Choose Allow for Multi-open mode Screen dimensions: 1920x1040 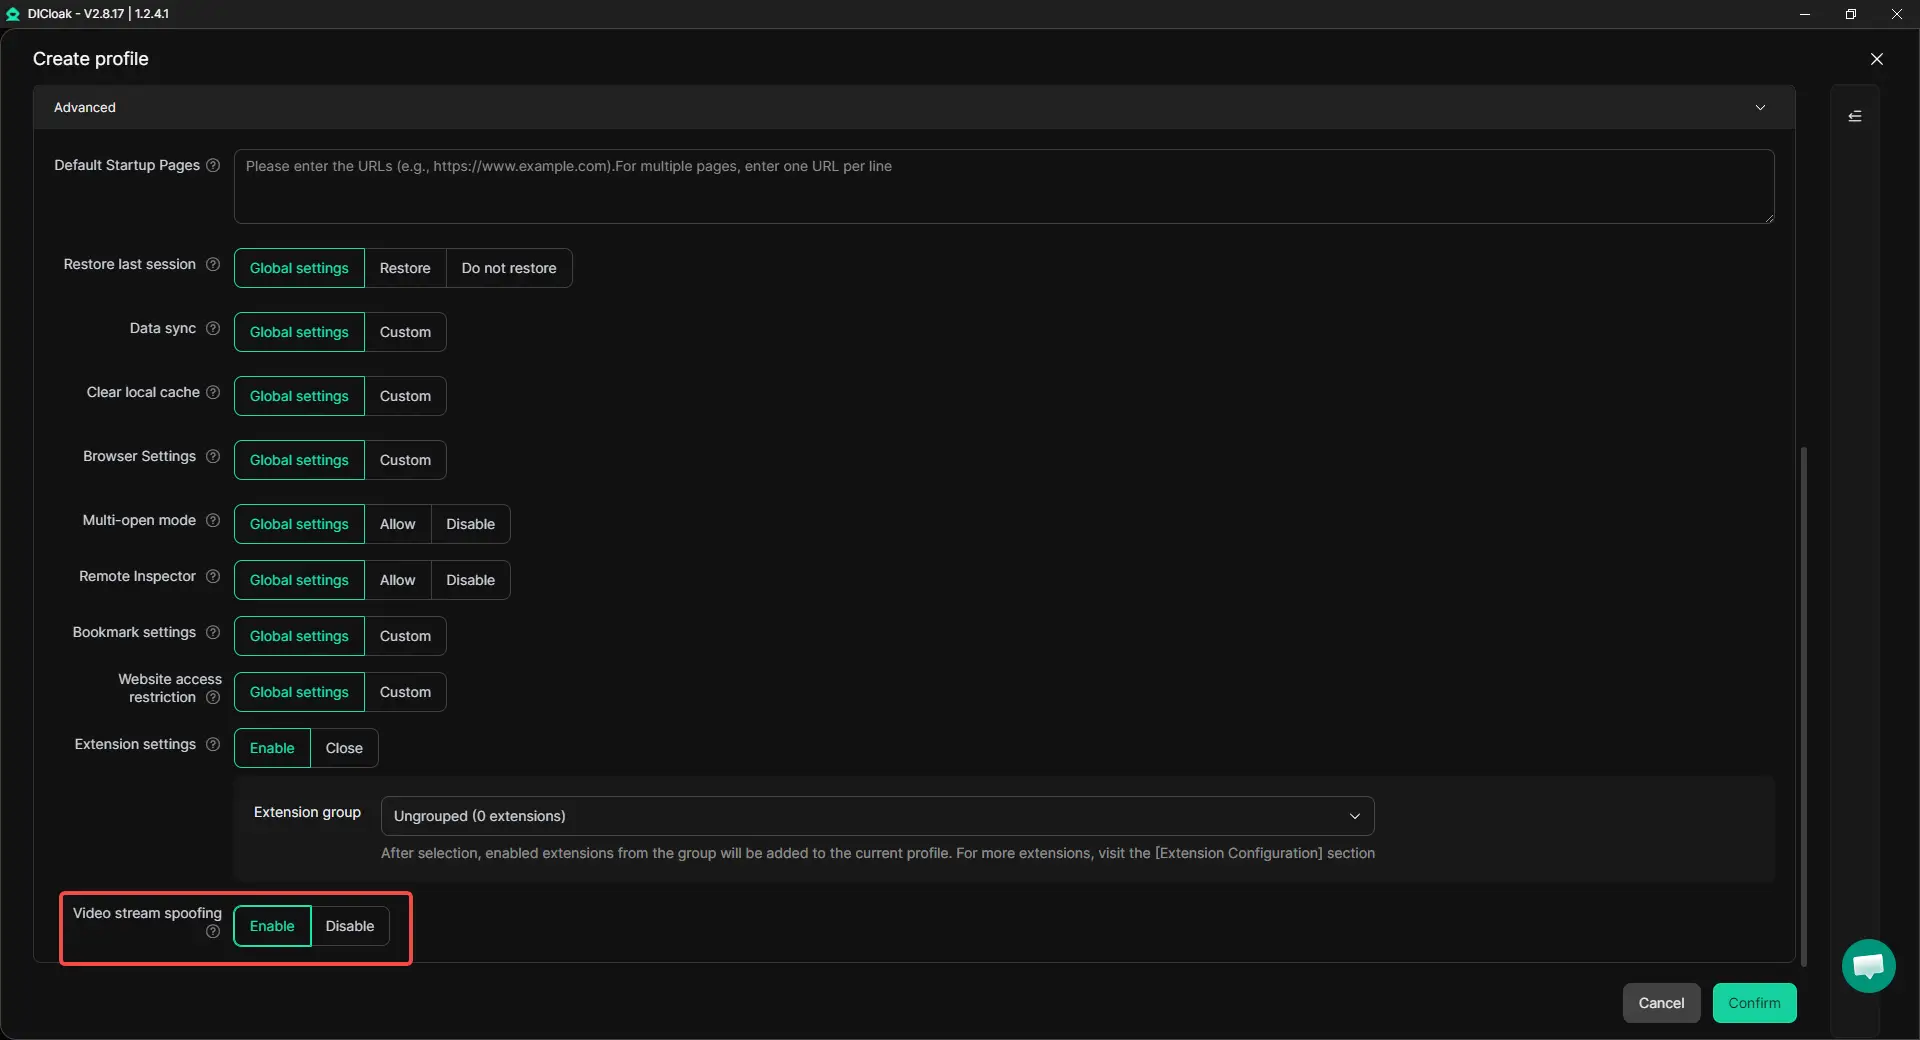pyautogui.click(x=397, y=525)
